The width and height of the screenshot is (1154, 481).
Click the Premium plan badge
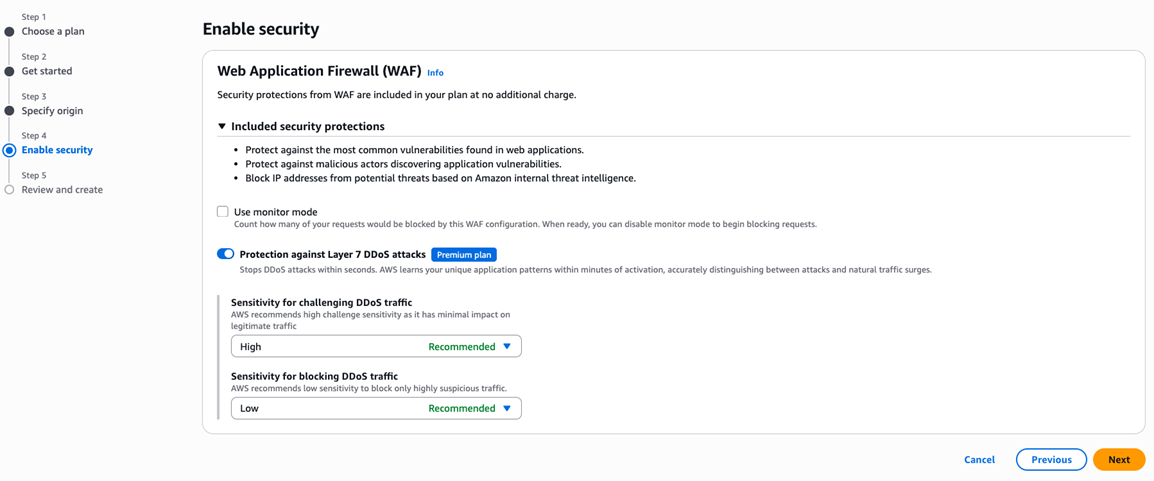coord(464,255)
